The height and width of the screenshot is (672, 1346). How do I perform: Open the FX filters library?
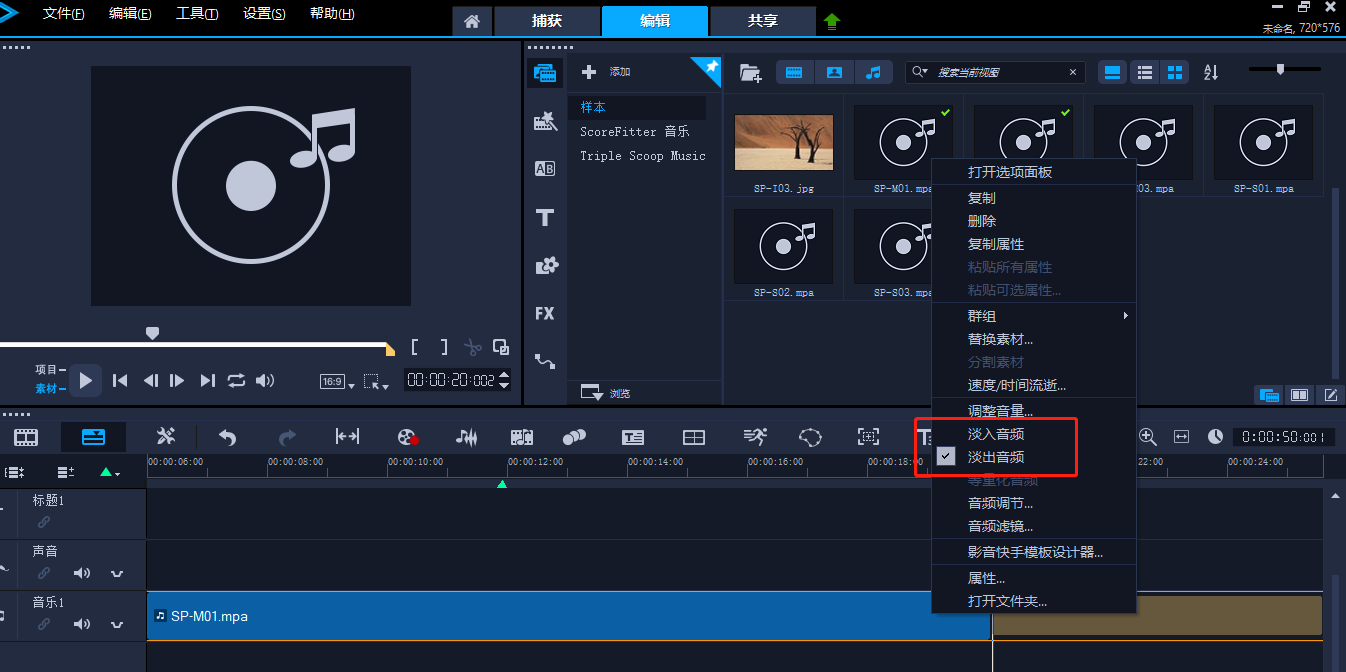click(x=545, y=314)
